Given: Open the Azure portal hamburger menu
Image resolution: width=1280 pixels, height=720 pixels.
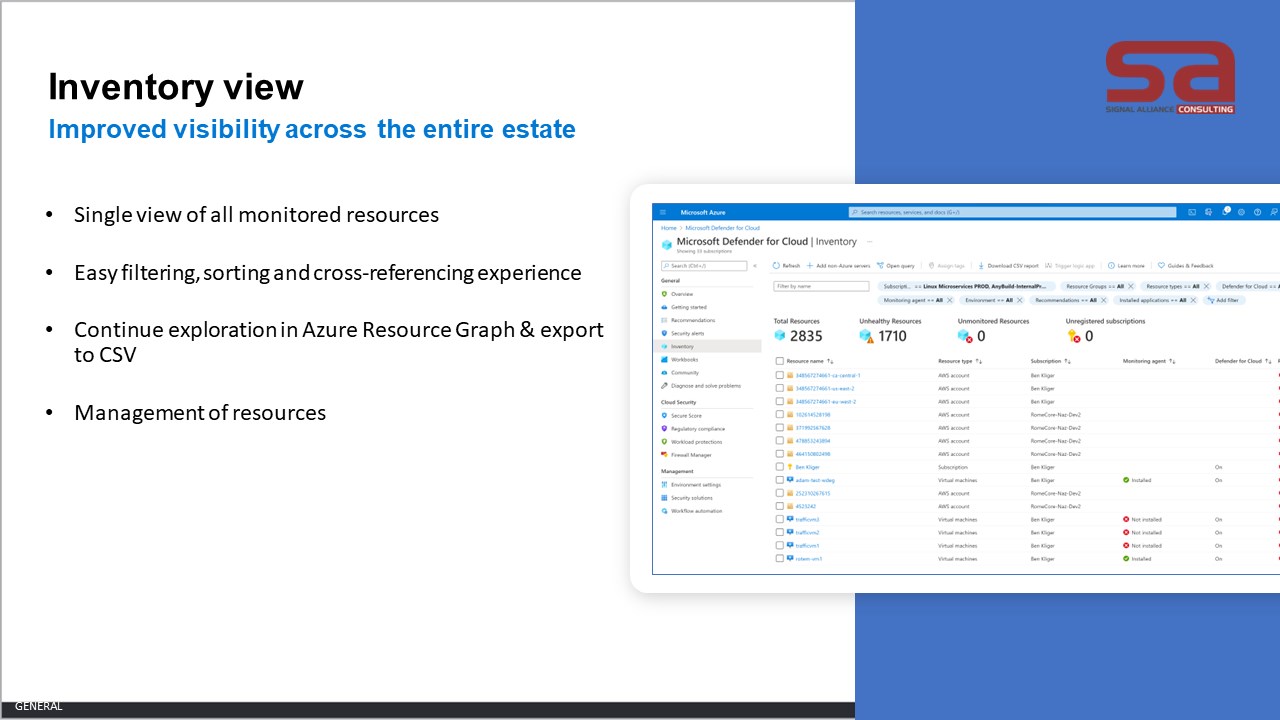Looking at the screenshot, I should click(x=663, y=212).
